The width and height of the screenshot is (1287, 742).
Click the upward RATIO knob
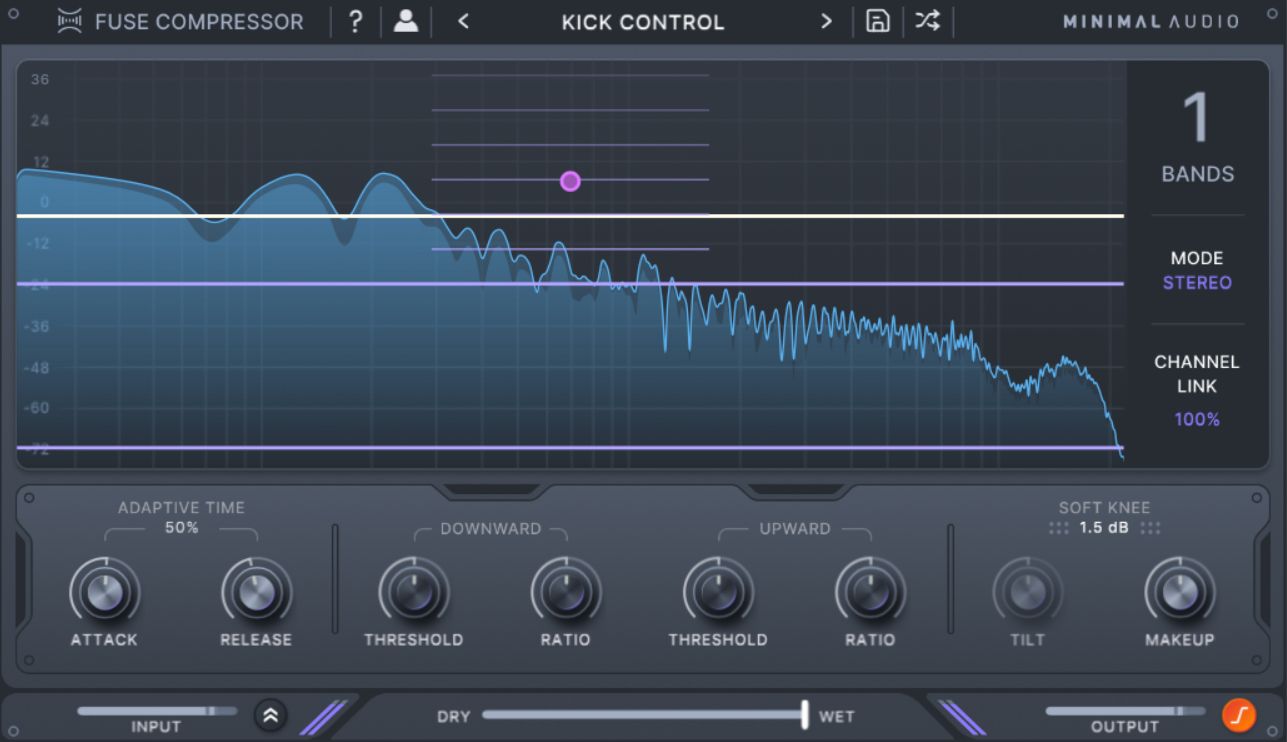[x=870, y=593]
